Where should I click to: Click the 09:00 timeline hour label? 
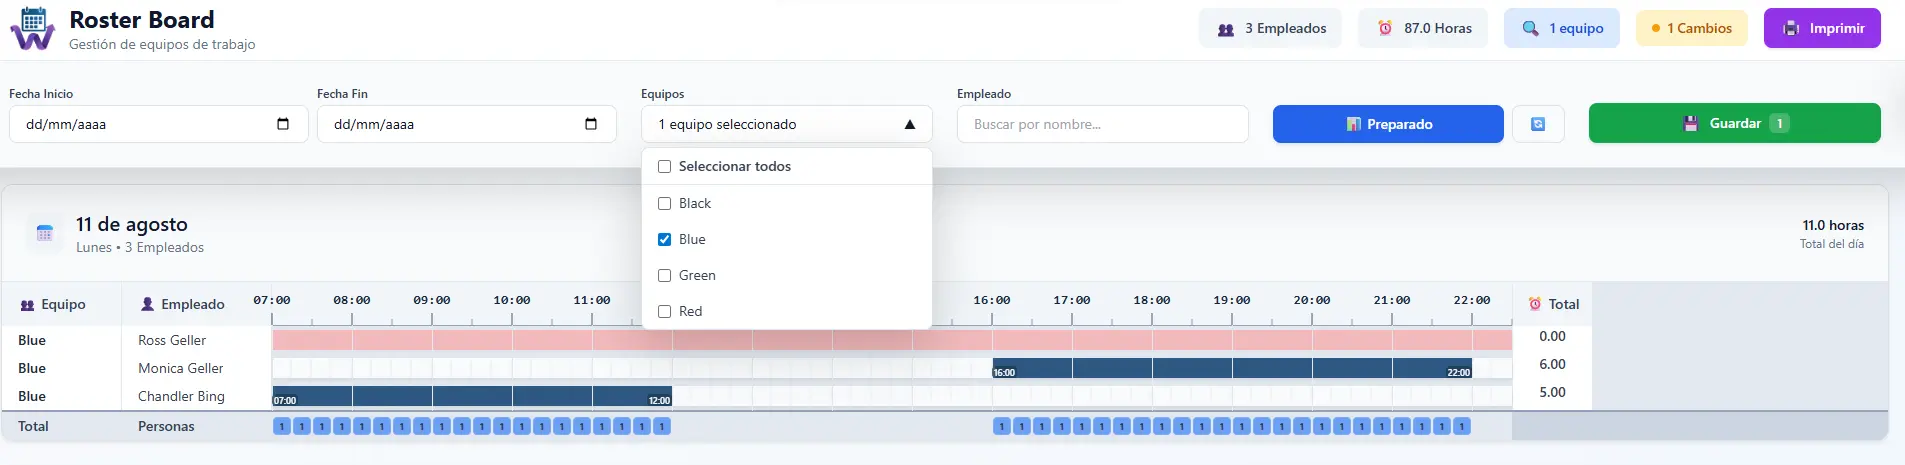(432, 300)
